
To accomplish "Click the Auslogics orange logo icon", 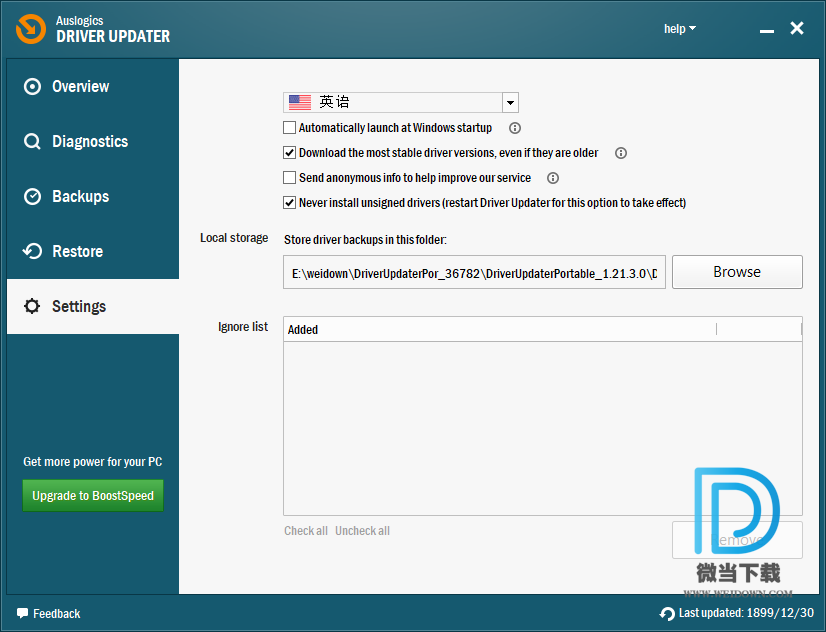I will click(31, 29).
